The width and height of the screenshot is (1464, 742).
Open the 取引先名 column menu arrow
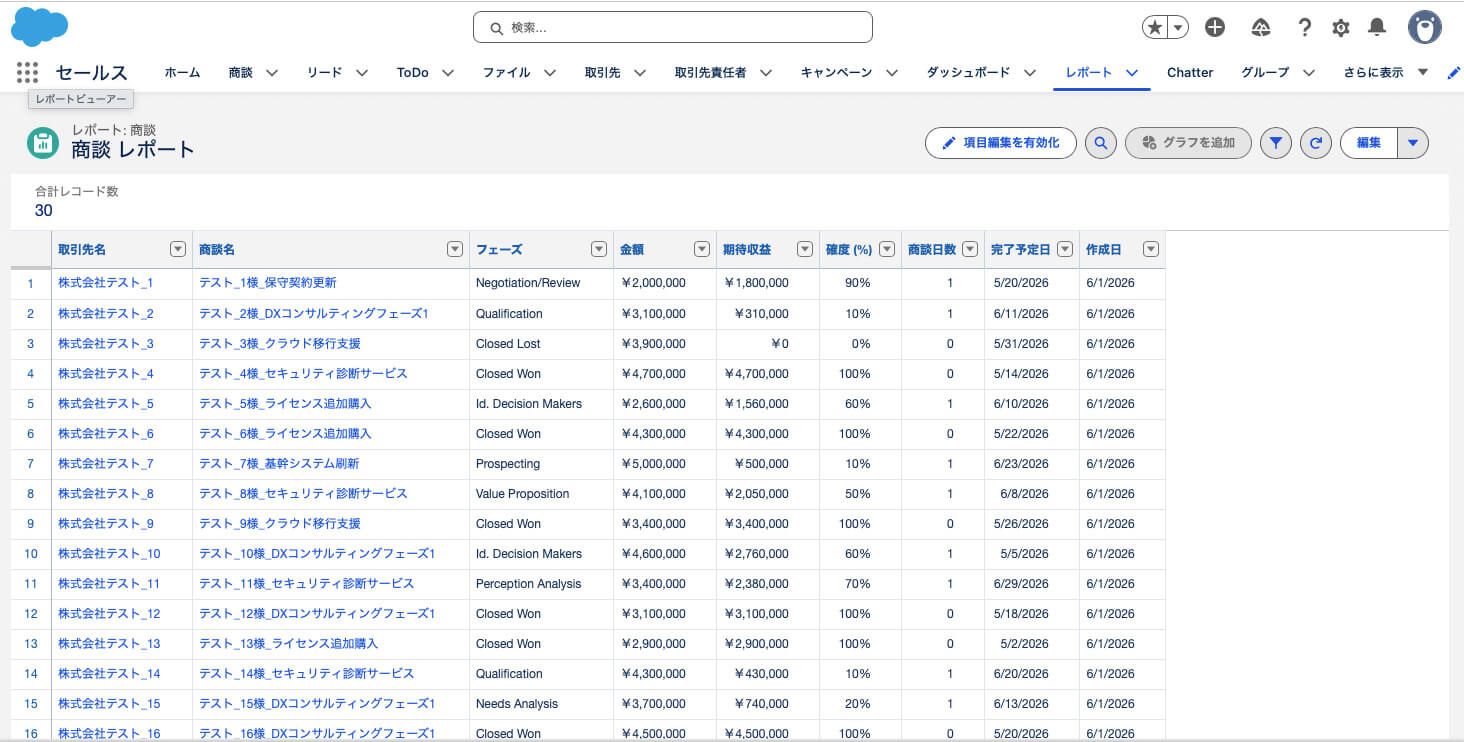[x=178, y=249]
